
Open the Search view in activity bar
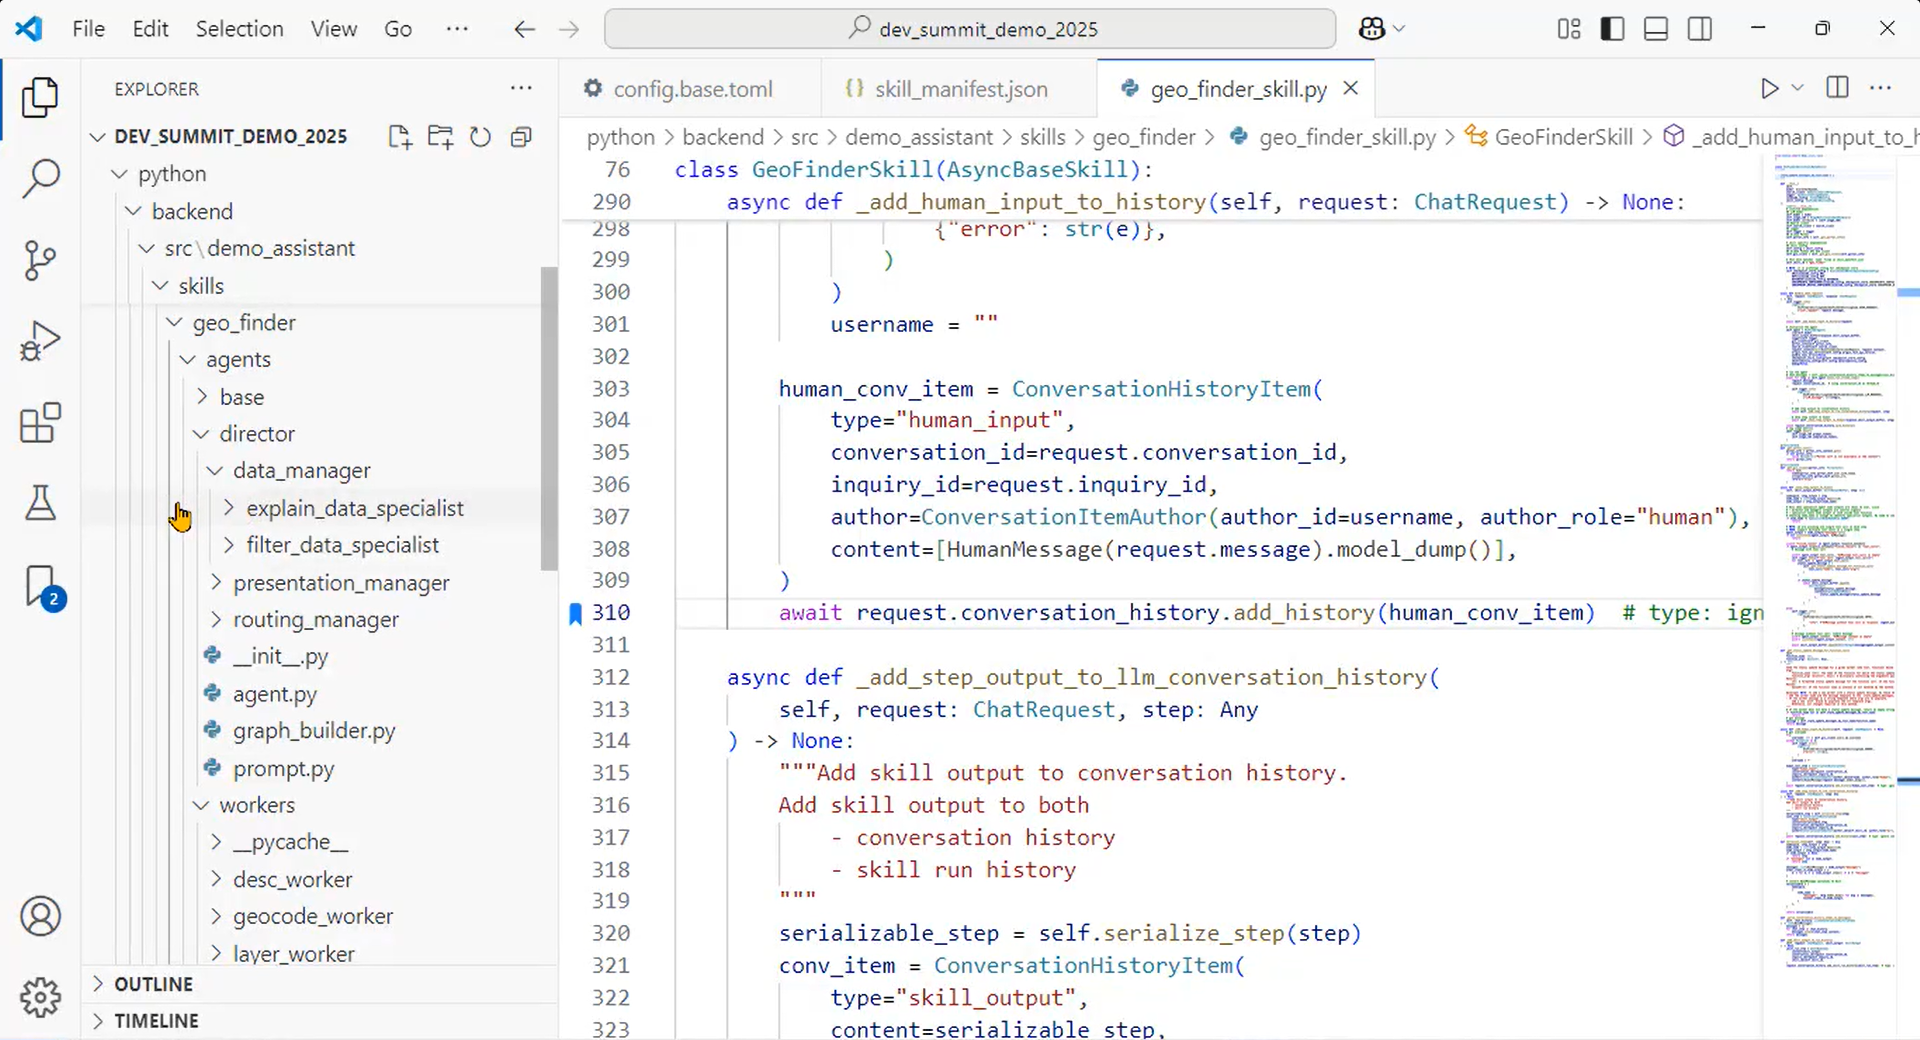(40, 179)
